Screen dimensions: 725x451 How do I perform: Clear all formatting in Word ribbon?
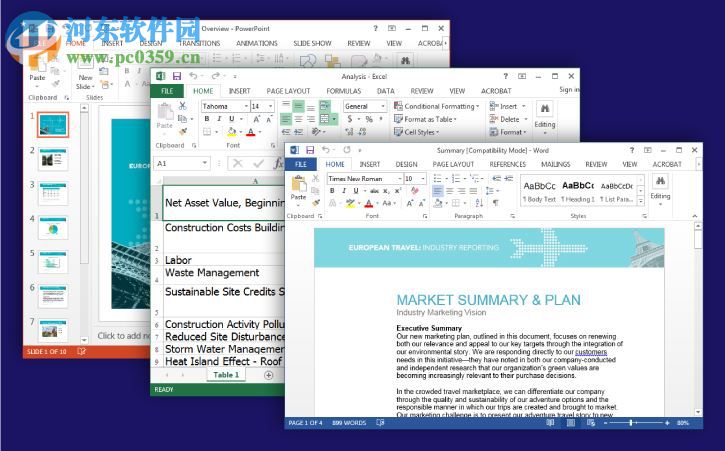[415, 191]
